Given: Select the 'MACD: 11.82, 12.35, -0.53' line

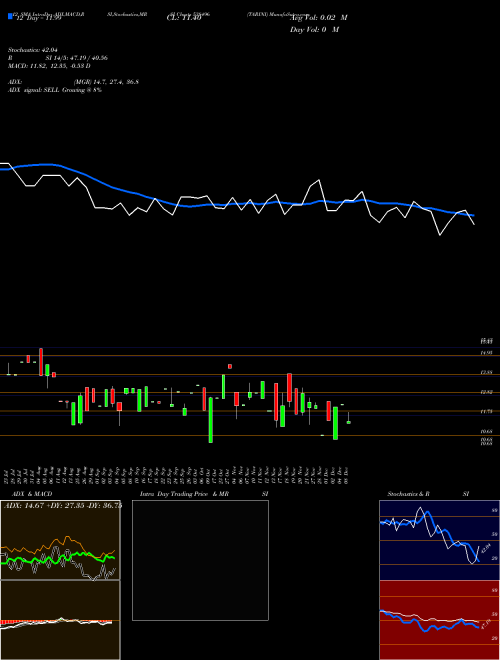Looking at the screenshot, I should [x=49, y=66].
